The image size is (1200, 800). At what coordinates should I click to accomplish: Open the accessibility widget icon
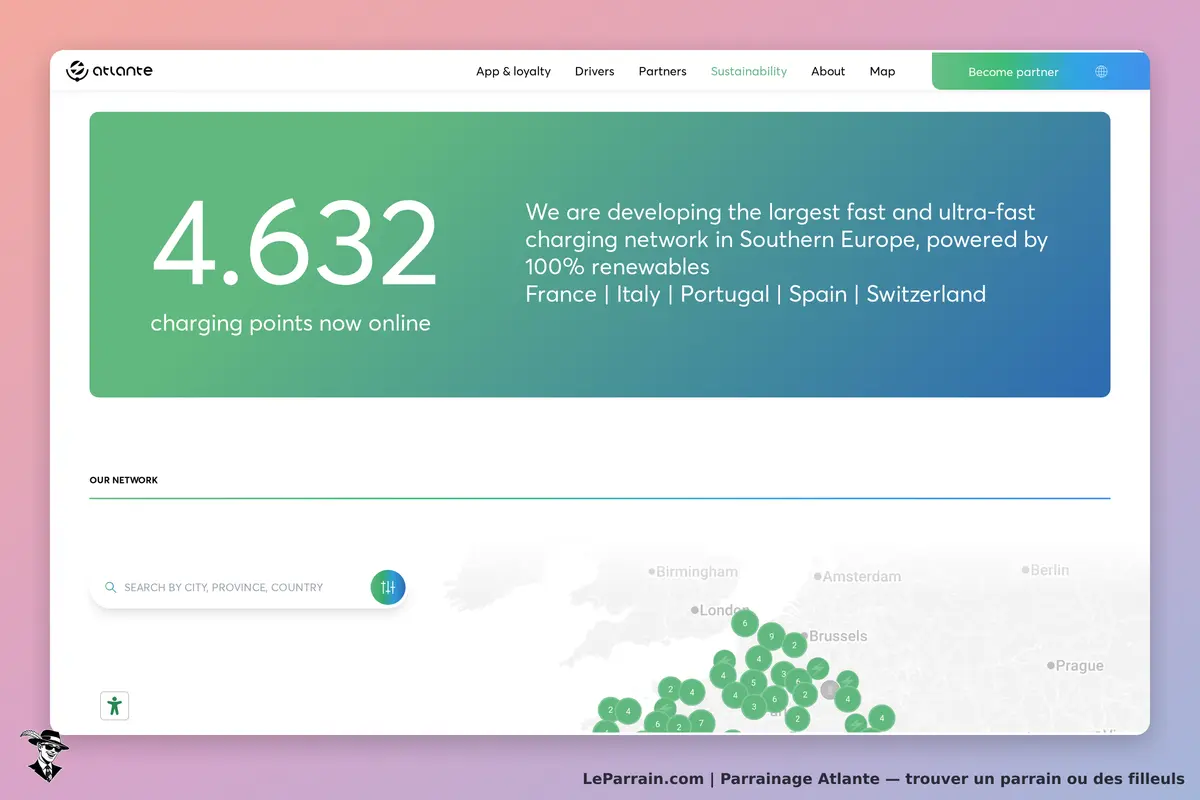coord(115,705)
